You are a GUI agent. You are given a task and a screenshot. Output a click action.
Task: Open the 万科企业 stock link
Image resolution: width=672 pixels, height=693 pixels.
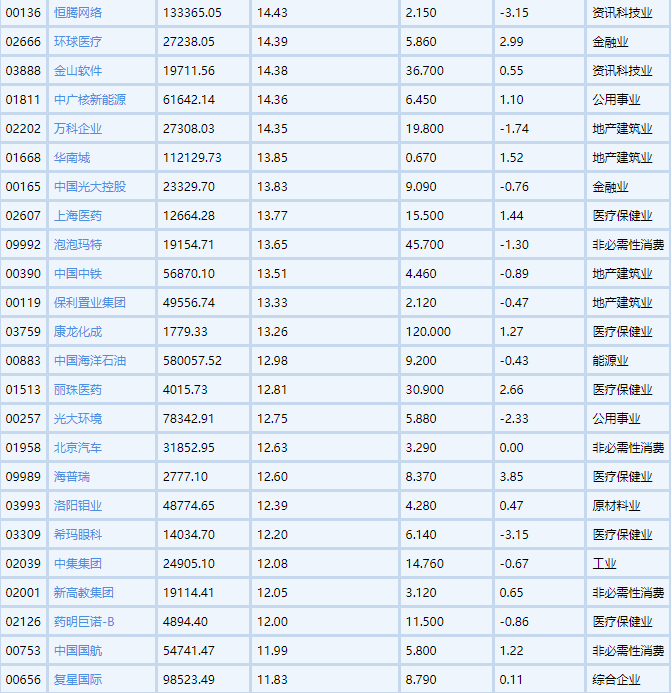click(x=78, y=129)
